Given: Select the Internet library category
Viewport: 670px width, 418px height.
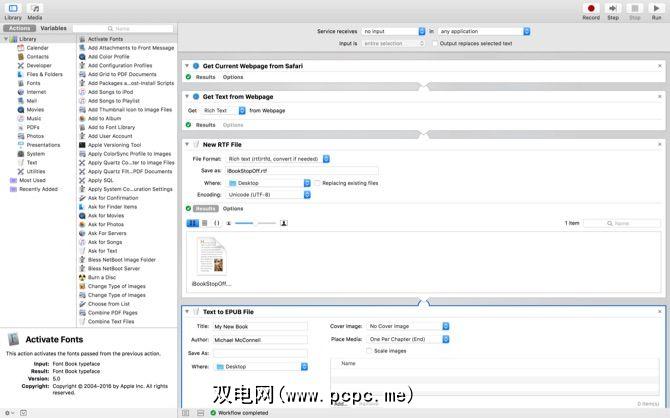Looking at the screenshot, I should [x=36, y=92].
